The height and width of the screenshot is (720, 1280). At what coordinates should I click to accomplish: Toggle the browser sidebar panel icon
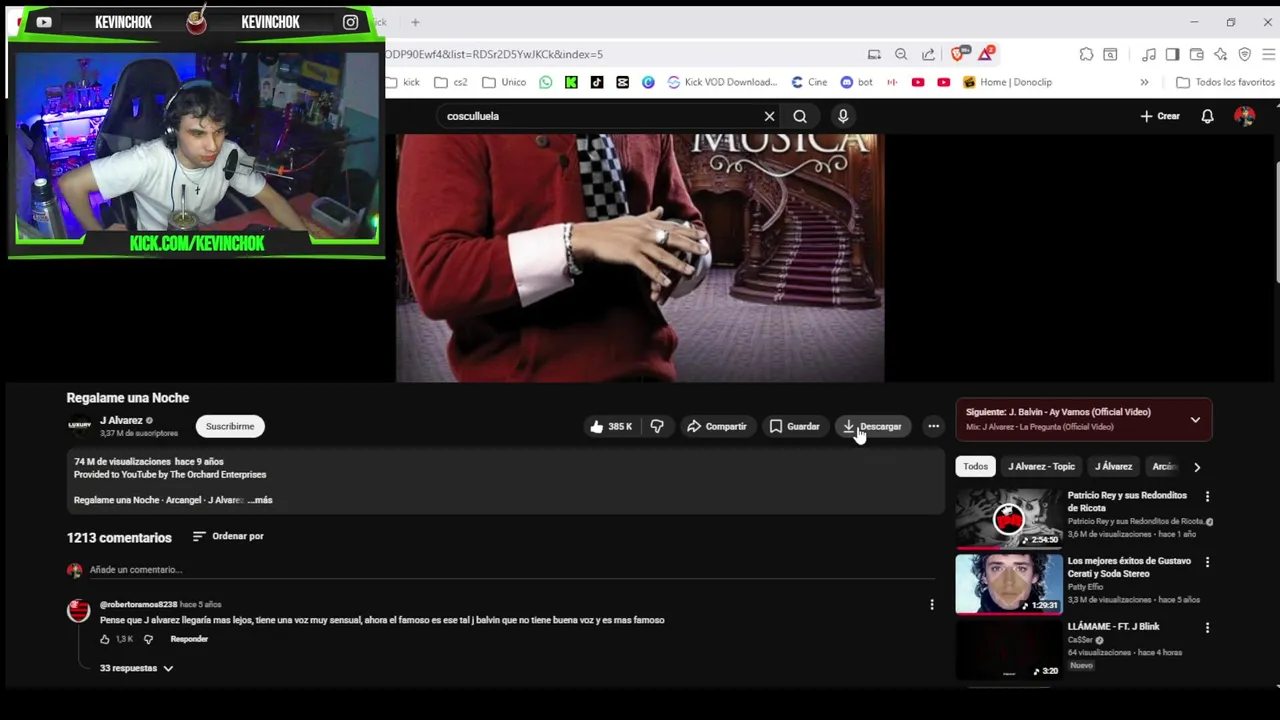click(x=1172, y=54)
